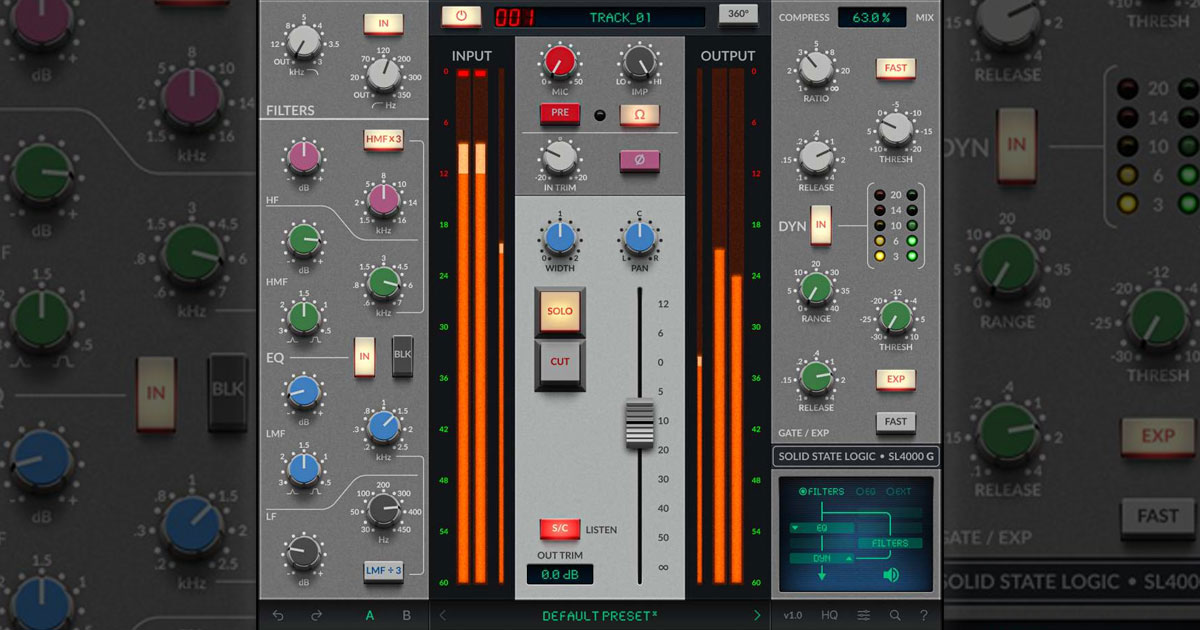Screen dimensions: 1200x630
Task: Toggle the EQ IN button
Action: (365, 356)
